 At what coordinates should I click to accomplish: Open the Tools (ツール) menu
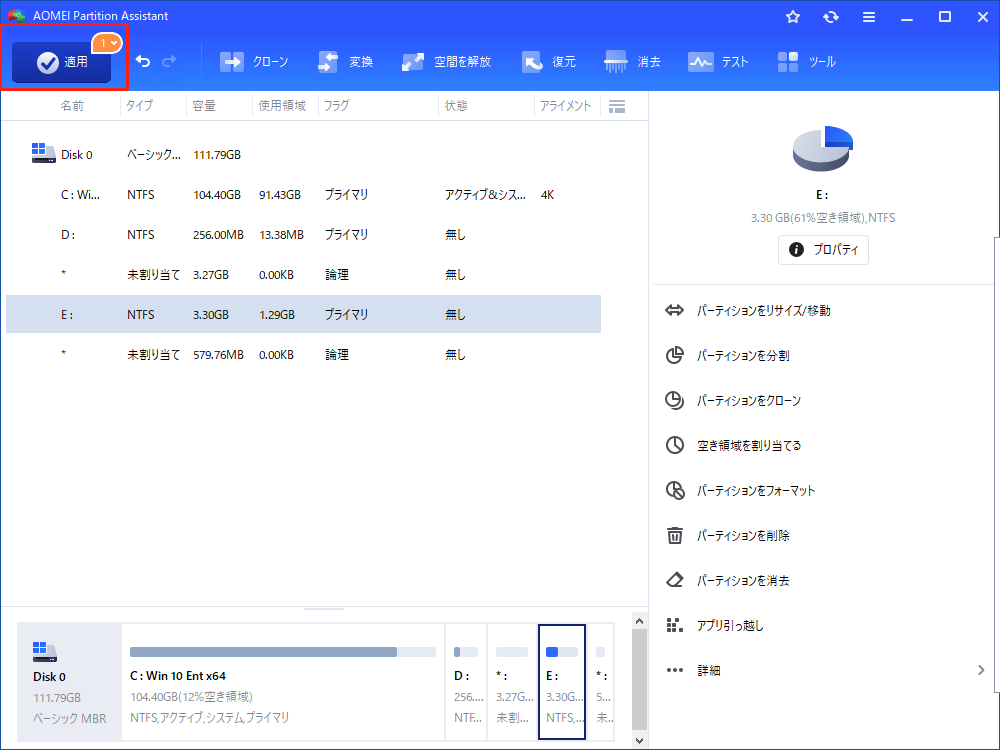(x=806, y=62)
